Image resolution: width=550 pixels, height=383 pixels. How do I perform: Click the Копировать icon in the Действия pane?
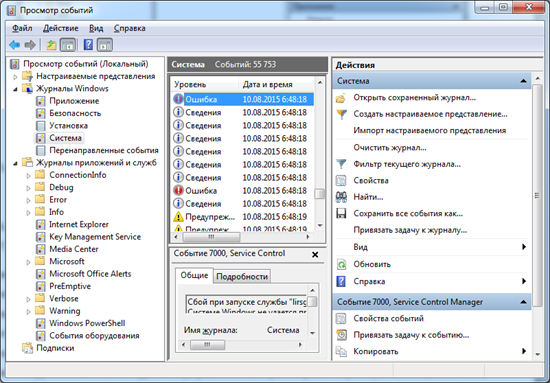(x=341, y=351)
